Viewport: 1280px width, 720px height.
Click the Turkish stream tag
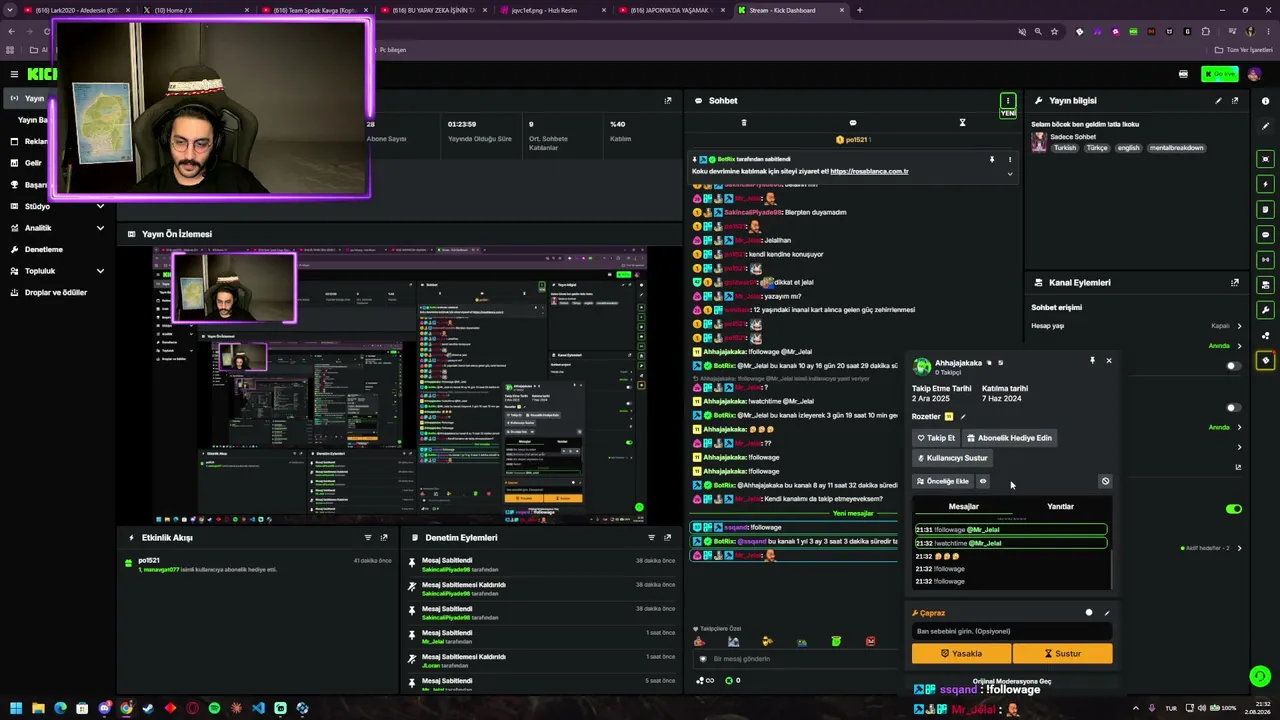point(1065,148)
